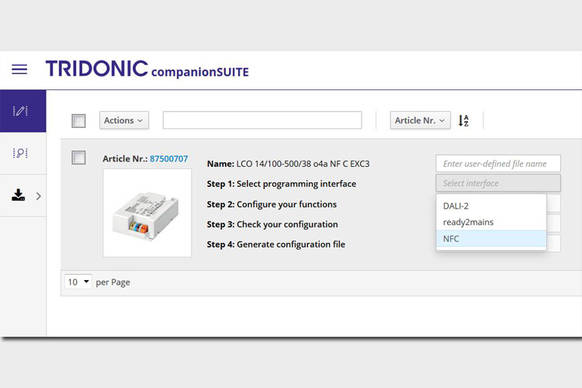Open the configuration editor sidebar icon
582x388 pixels.
coord(20,111)
